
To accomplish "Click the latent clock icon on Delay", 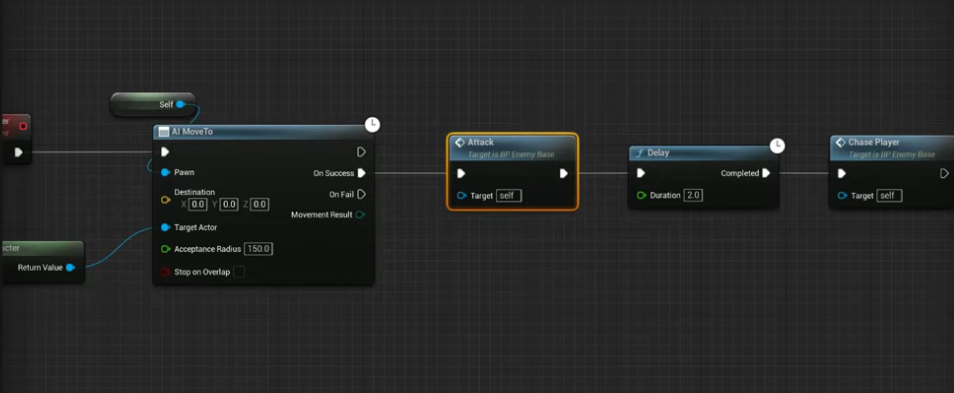I will click(x=777, y=145).
